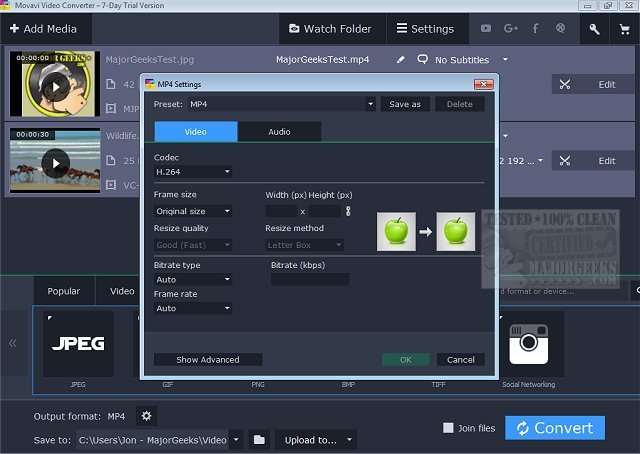The height and width of the screenshot is (454, 640).
Task: Play the MajorGeeksTest thumbnail preview
Action: tap(56, 87)
